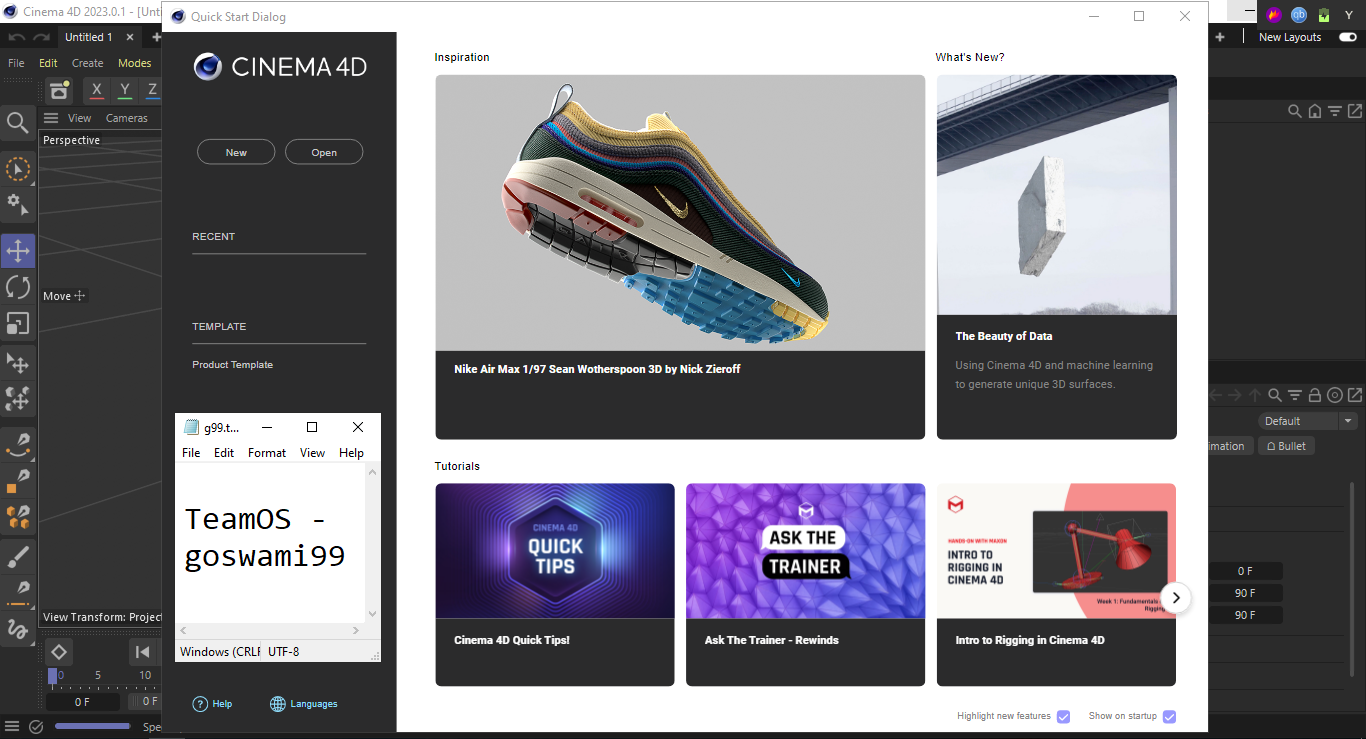Toggle Highlight new features checkbox
The image size is (1366, 739).
tap(1064, 716)
